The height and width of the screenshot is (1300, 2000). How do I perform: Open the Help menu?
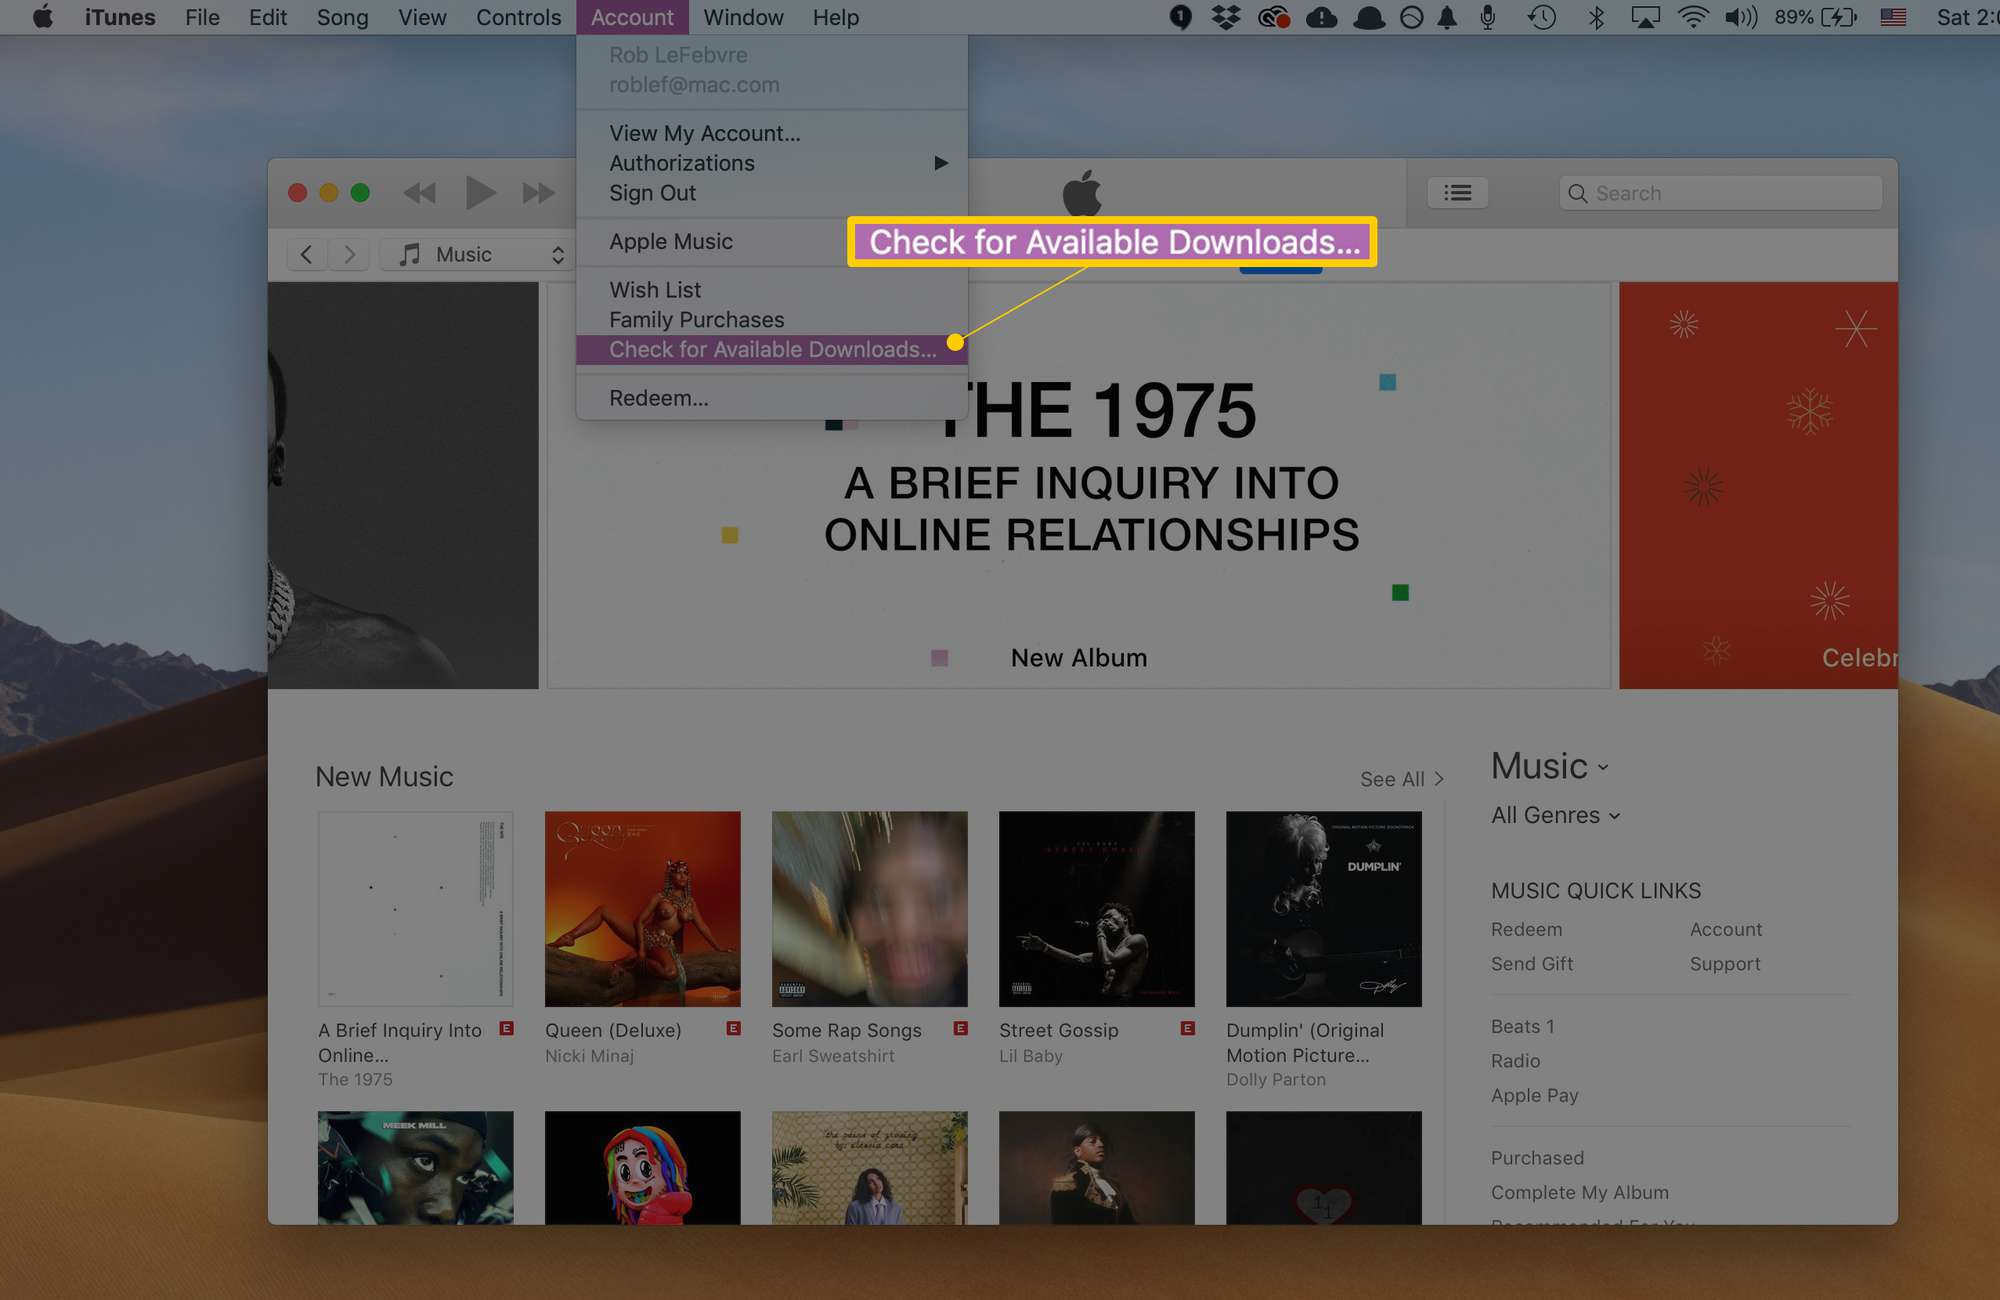tap(835, 17)
